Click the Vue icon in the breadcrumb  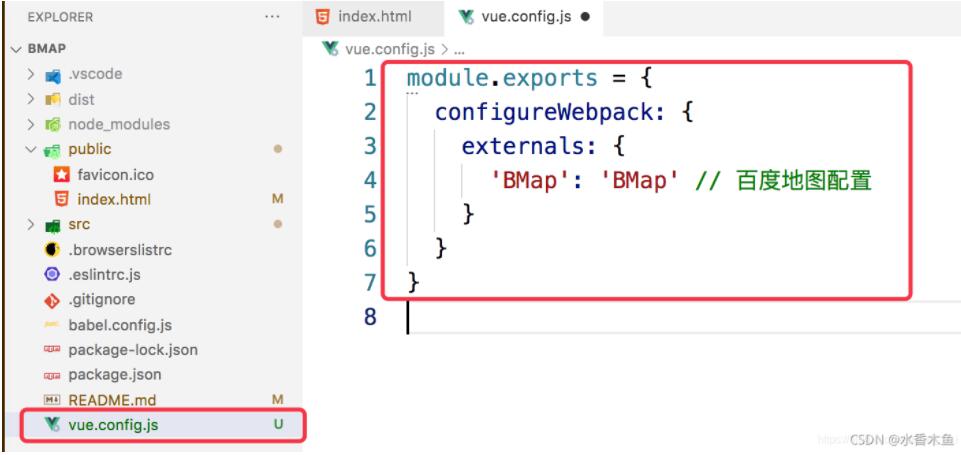click(x=331, y=49)
